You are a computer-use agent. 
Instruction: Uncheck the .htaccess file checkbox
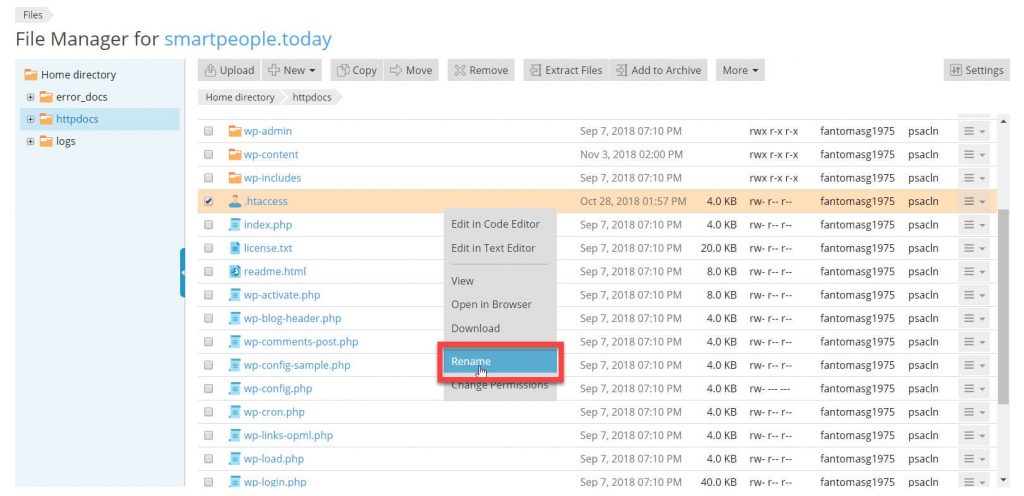tap(209, 201)
